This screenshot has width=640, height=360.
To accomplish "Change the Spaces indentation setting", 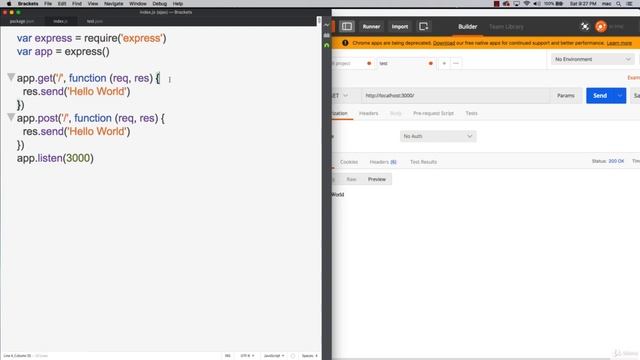I will (309, 356).
